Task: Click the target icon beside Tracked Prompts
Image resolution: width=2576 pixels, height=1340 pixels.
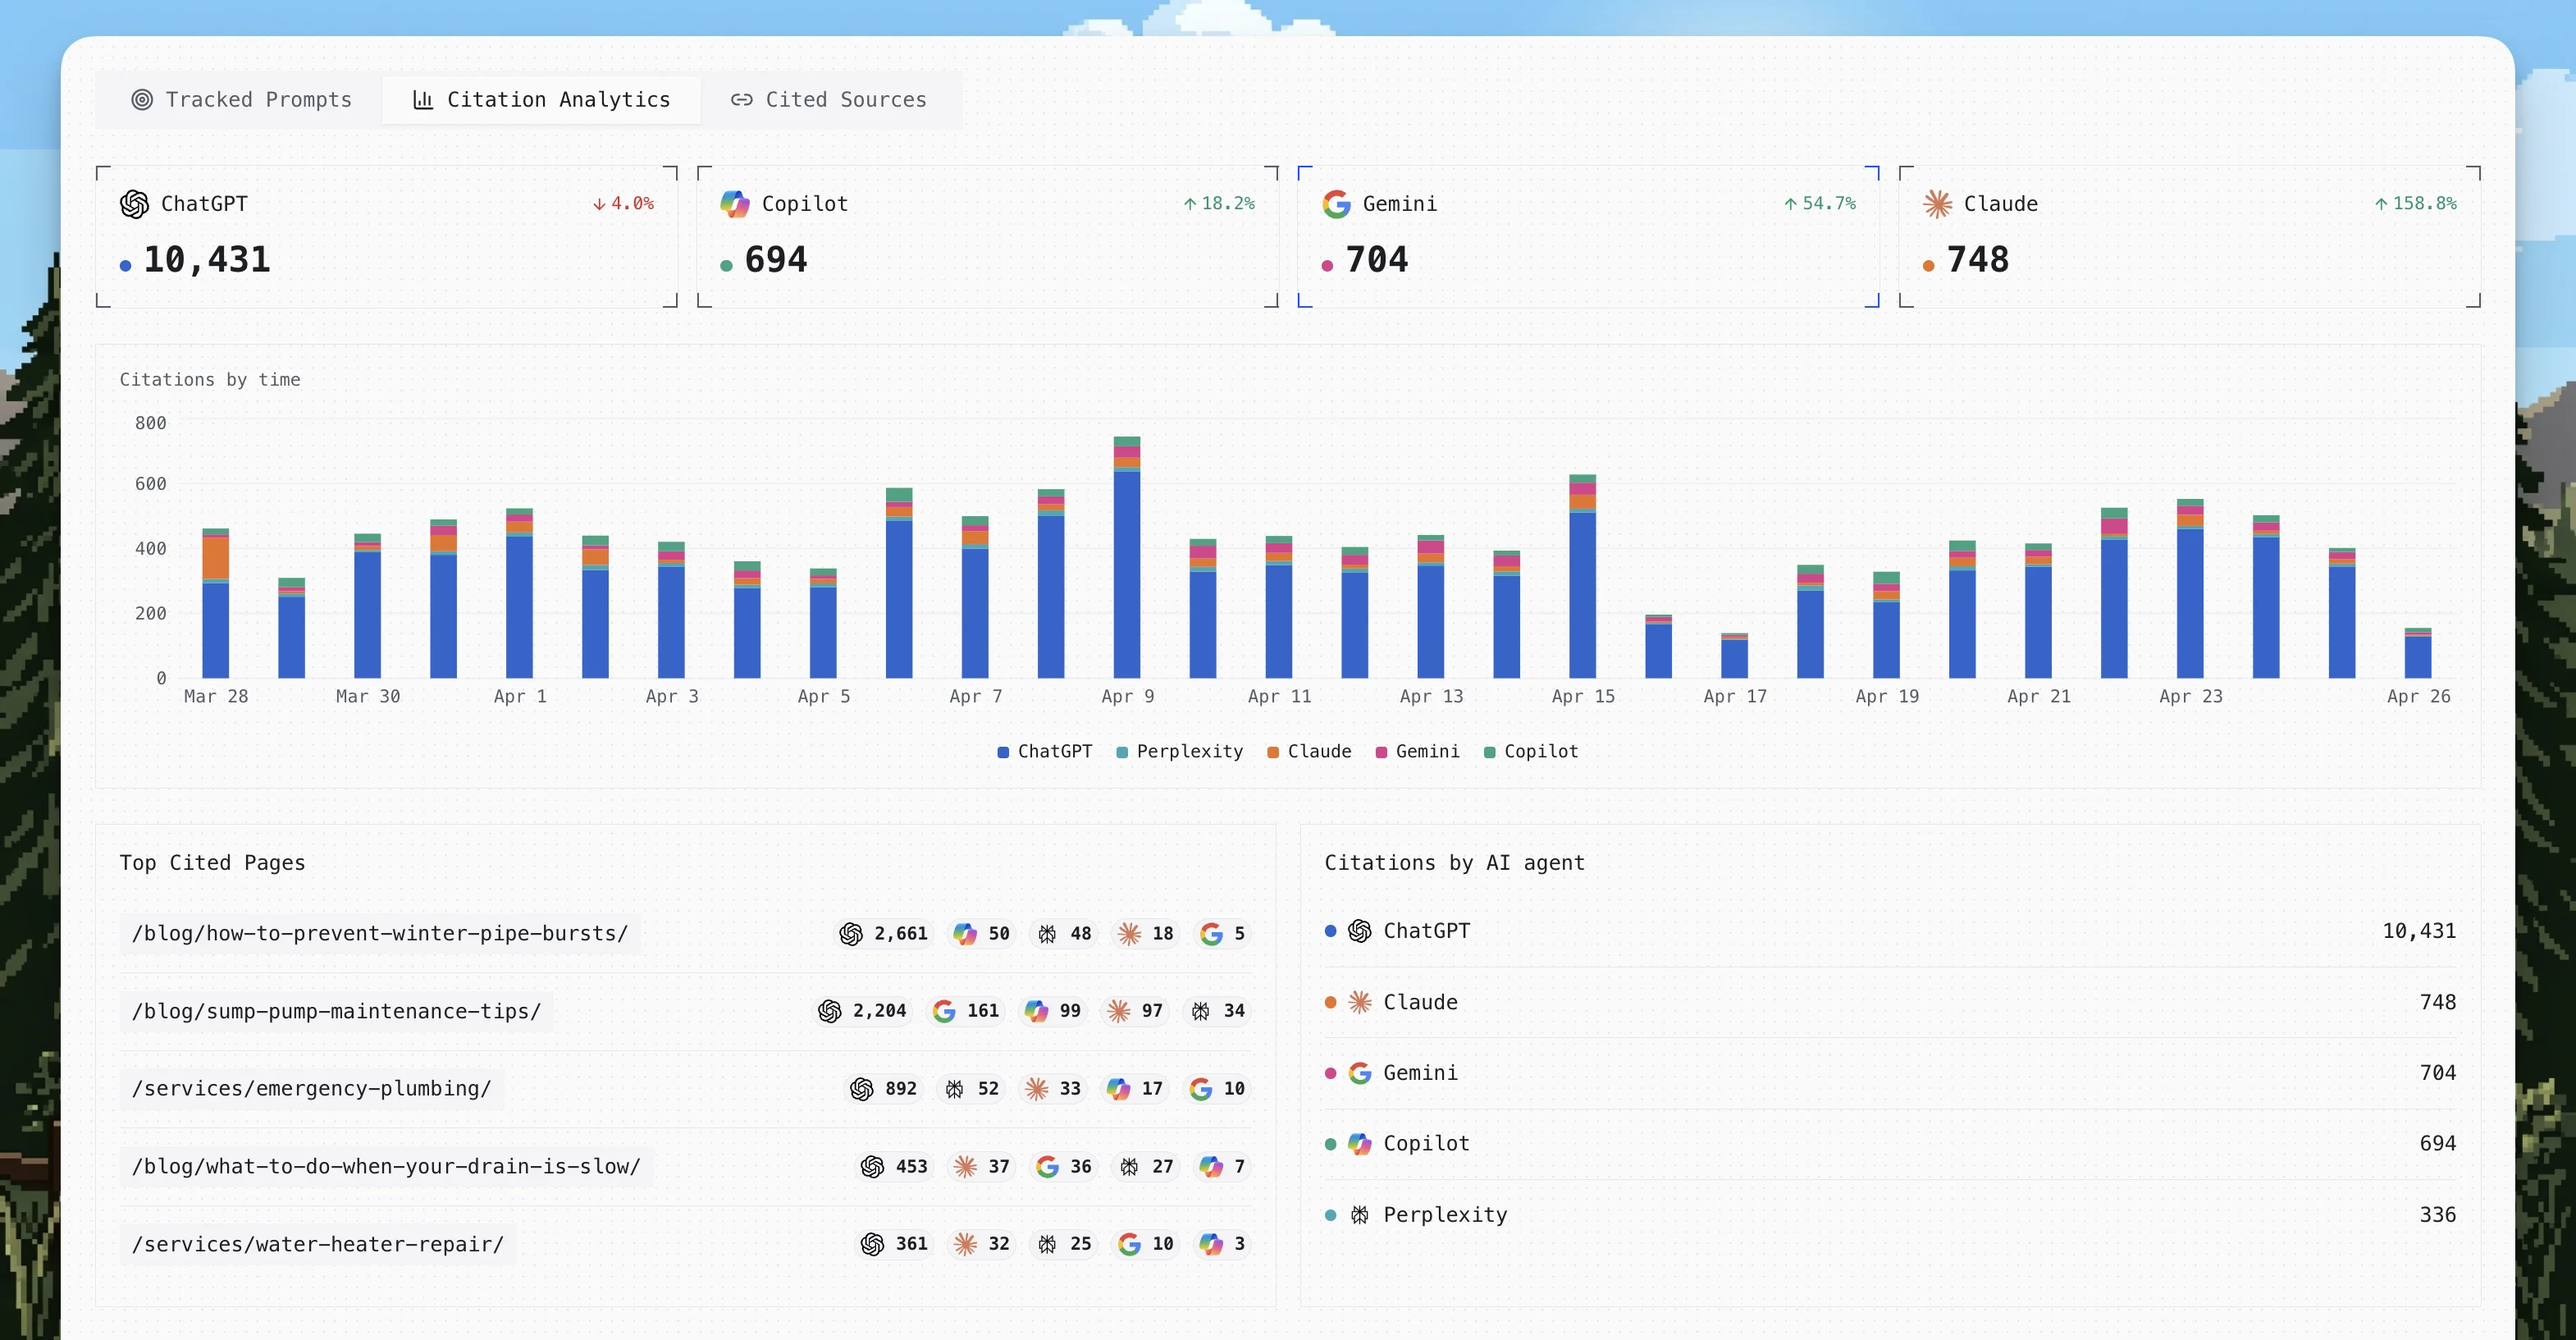Action: pyautogui.click(x=141, y=99)
